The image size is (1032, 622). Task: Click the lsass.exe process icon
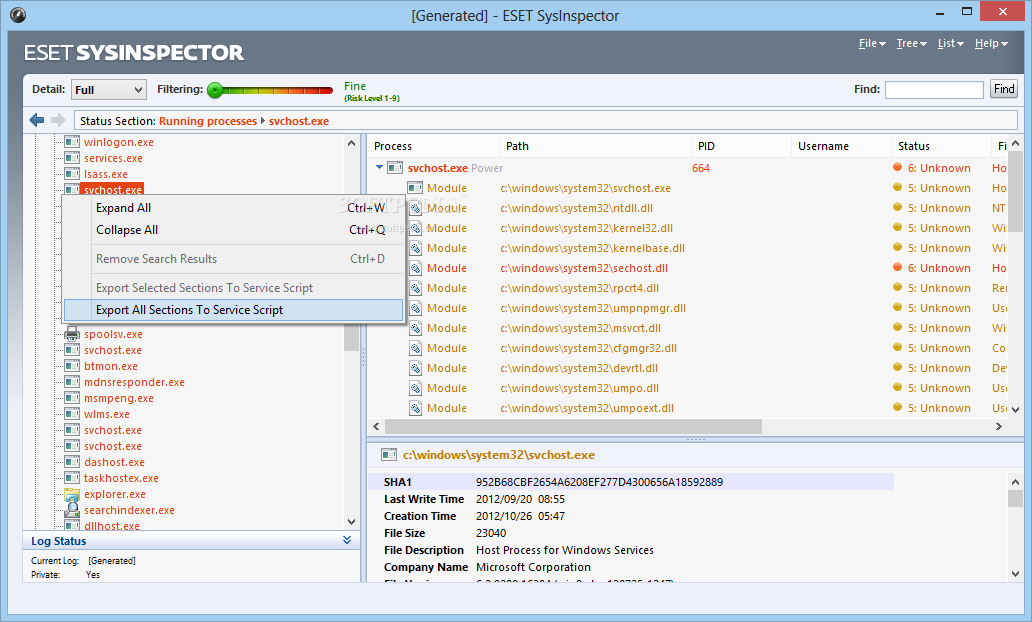pyautogui.click(x=72, y=174)
